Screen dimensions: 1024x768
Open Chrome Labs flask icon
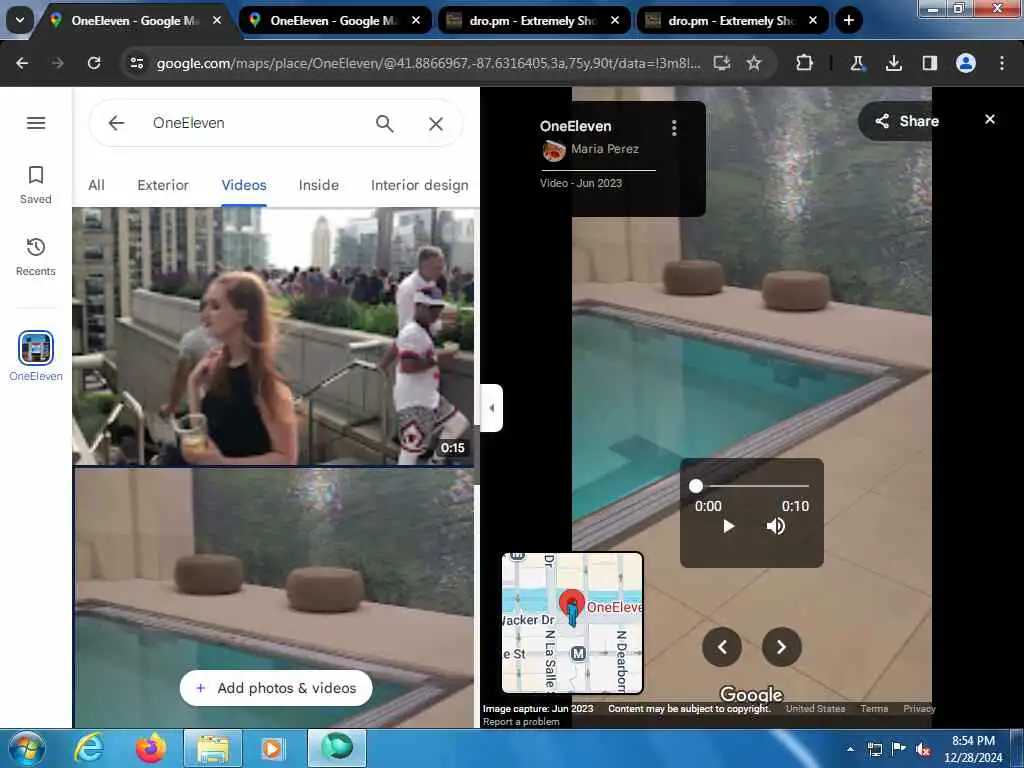pos(857,63)
